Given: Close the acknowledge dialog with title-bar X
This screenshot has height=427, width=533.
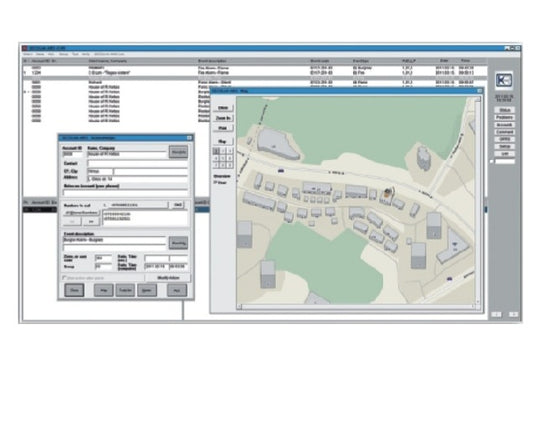Looking at the screenshot, I should [x=190, y=138].
